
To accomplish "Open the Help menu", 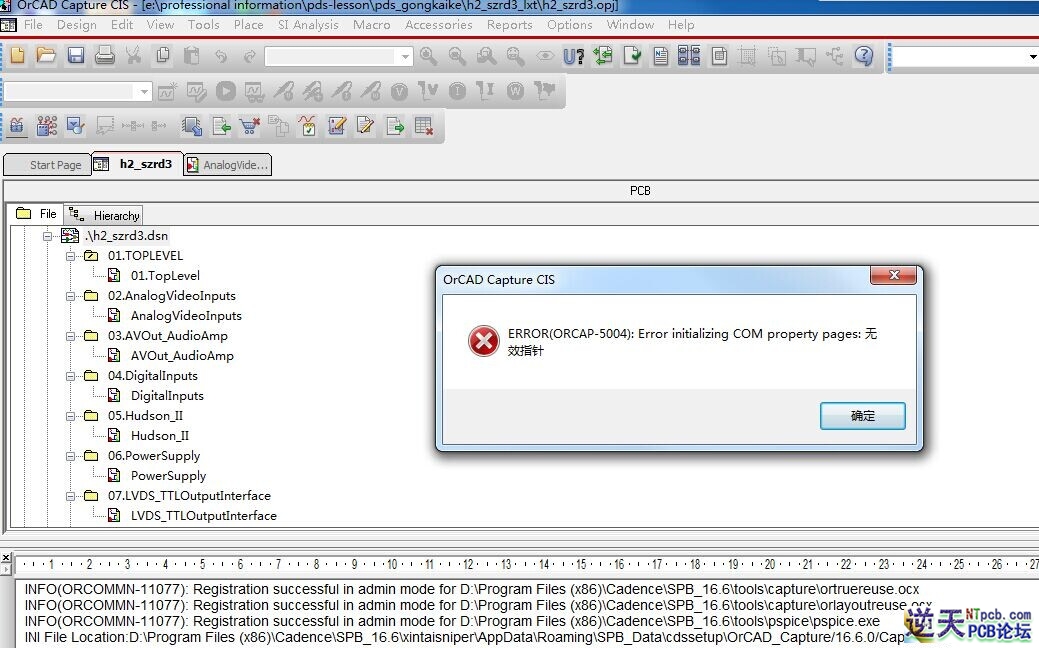I will [681, 25].
